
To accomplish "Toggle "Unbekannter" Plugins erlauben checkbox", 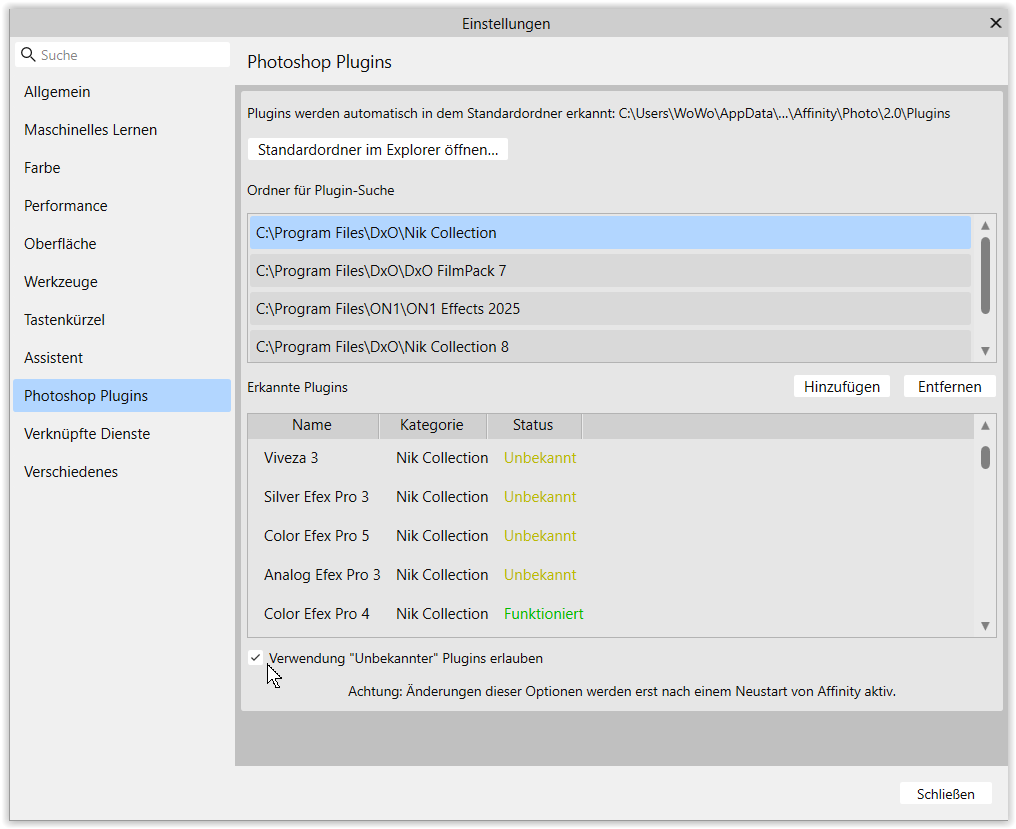I will (x=256, y=658).
